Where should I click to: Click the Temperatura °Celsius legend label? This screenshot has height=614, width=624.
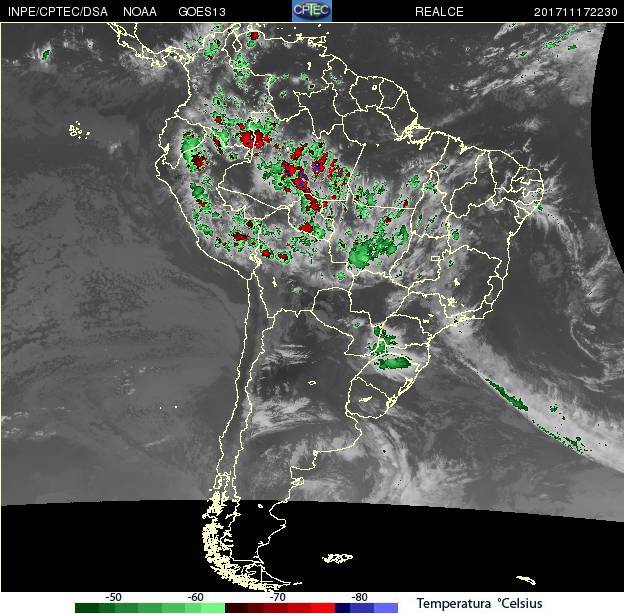pos(480,603)
